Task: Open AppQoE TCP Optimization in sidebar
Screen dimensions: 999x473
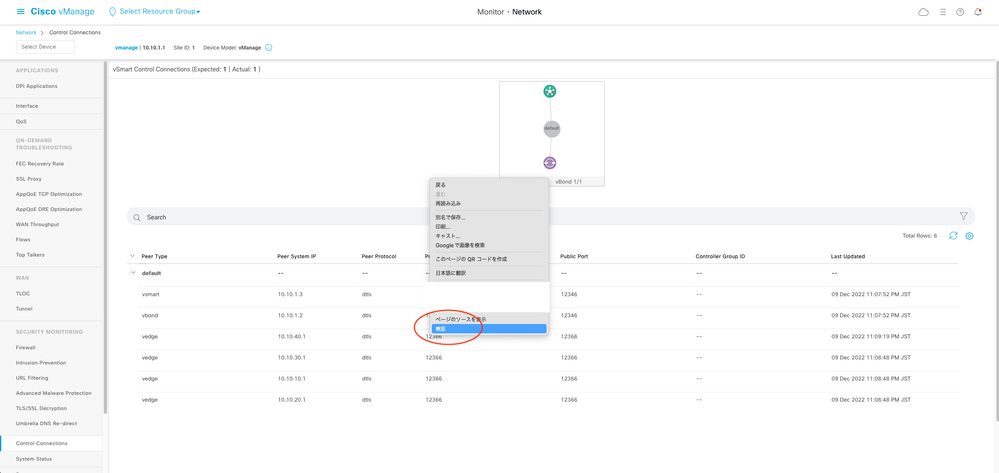Action: tap(48, 194)
